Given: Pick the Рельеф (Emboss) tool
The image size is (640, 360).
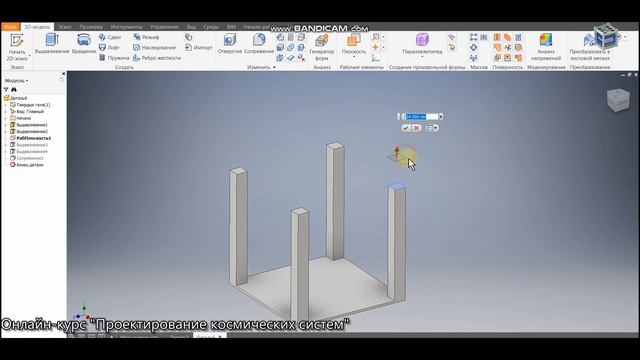Looking at the screenshot, I should coord(146,37).
